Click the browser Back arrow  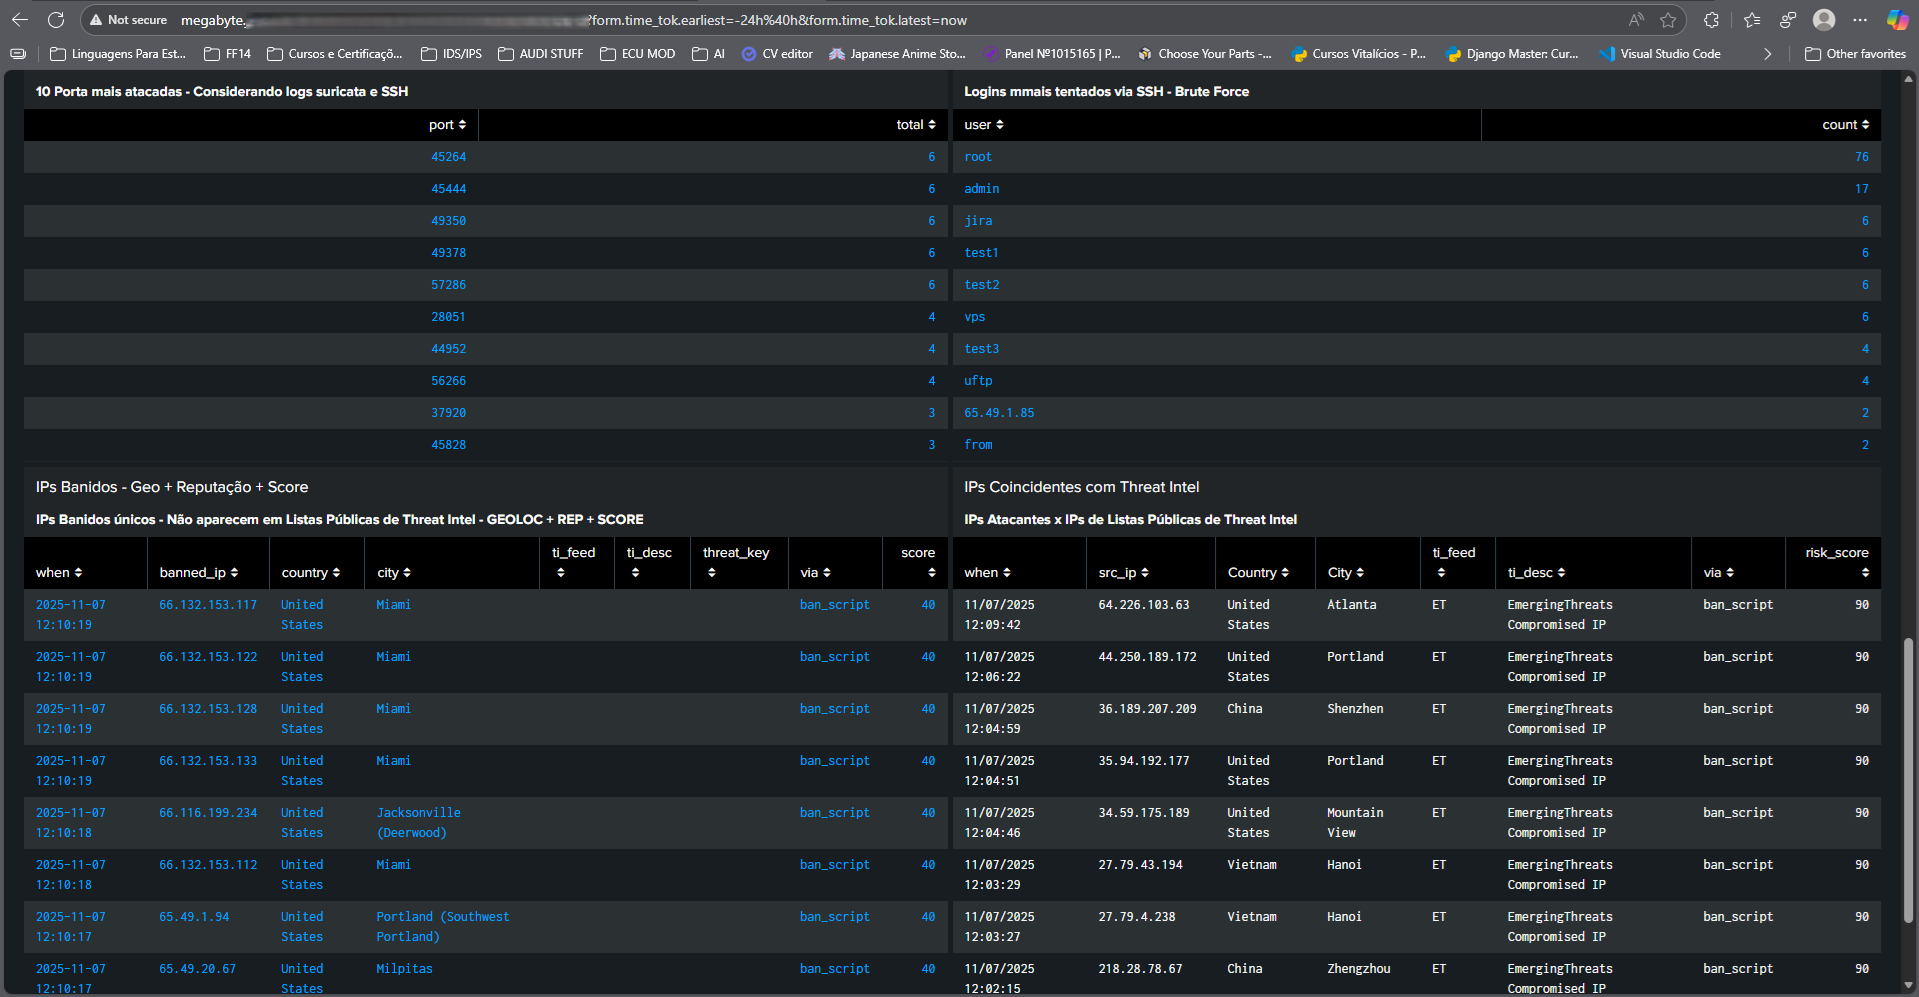[x=20, y=20]
